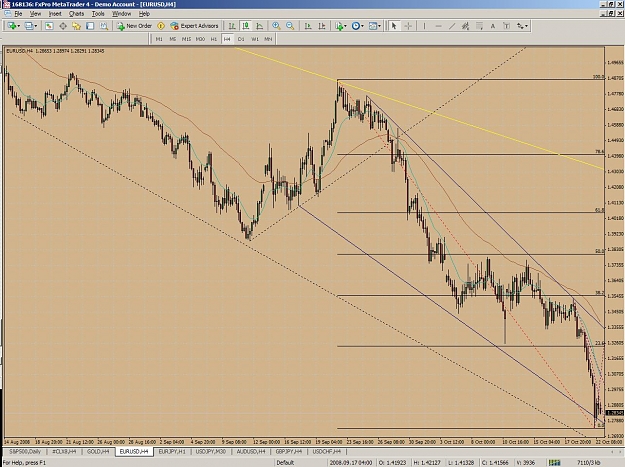This screenshot has width=625, height=467.
Task: Open the Indicators dropdown arrow
Action: pos(346,26)
